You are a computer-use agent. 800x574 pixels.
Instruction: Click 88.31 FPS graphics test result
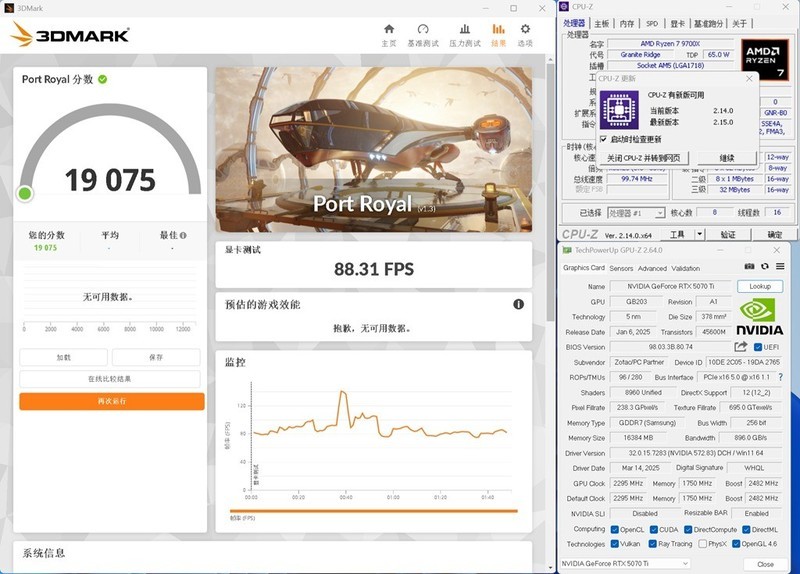coord(374,269)
